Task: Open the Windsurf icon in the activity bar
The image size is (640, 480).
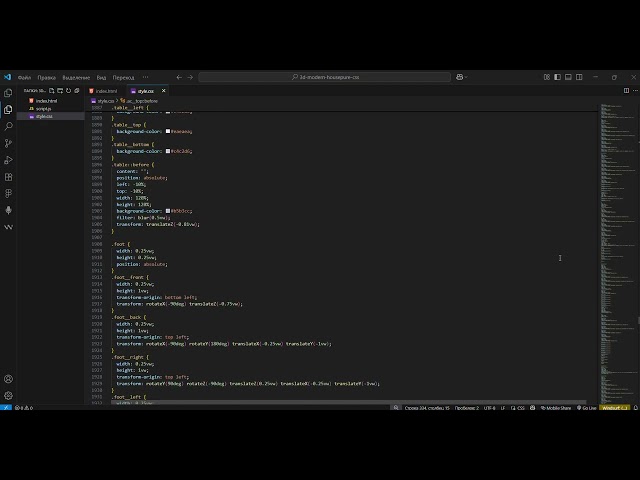Action: point(8,227)
